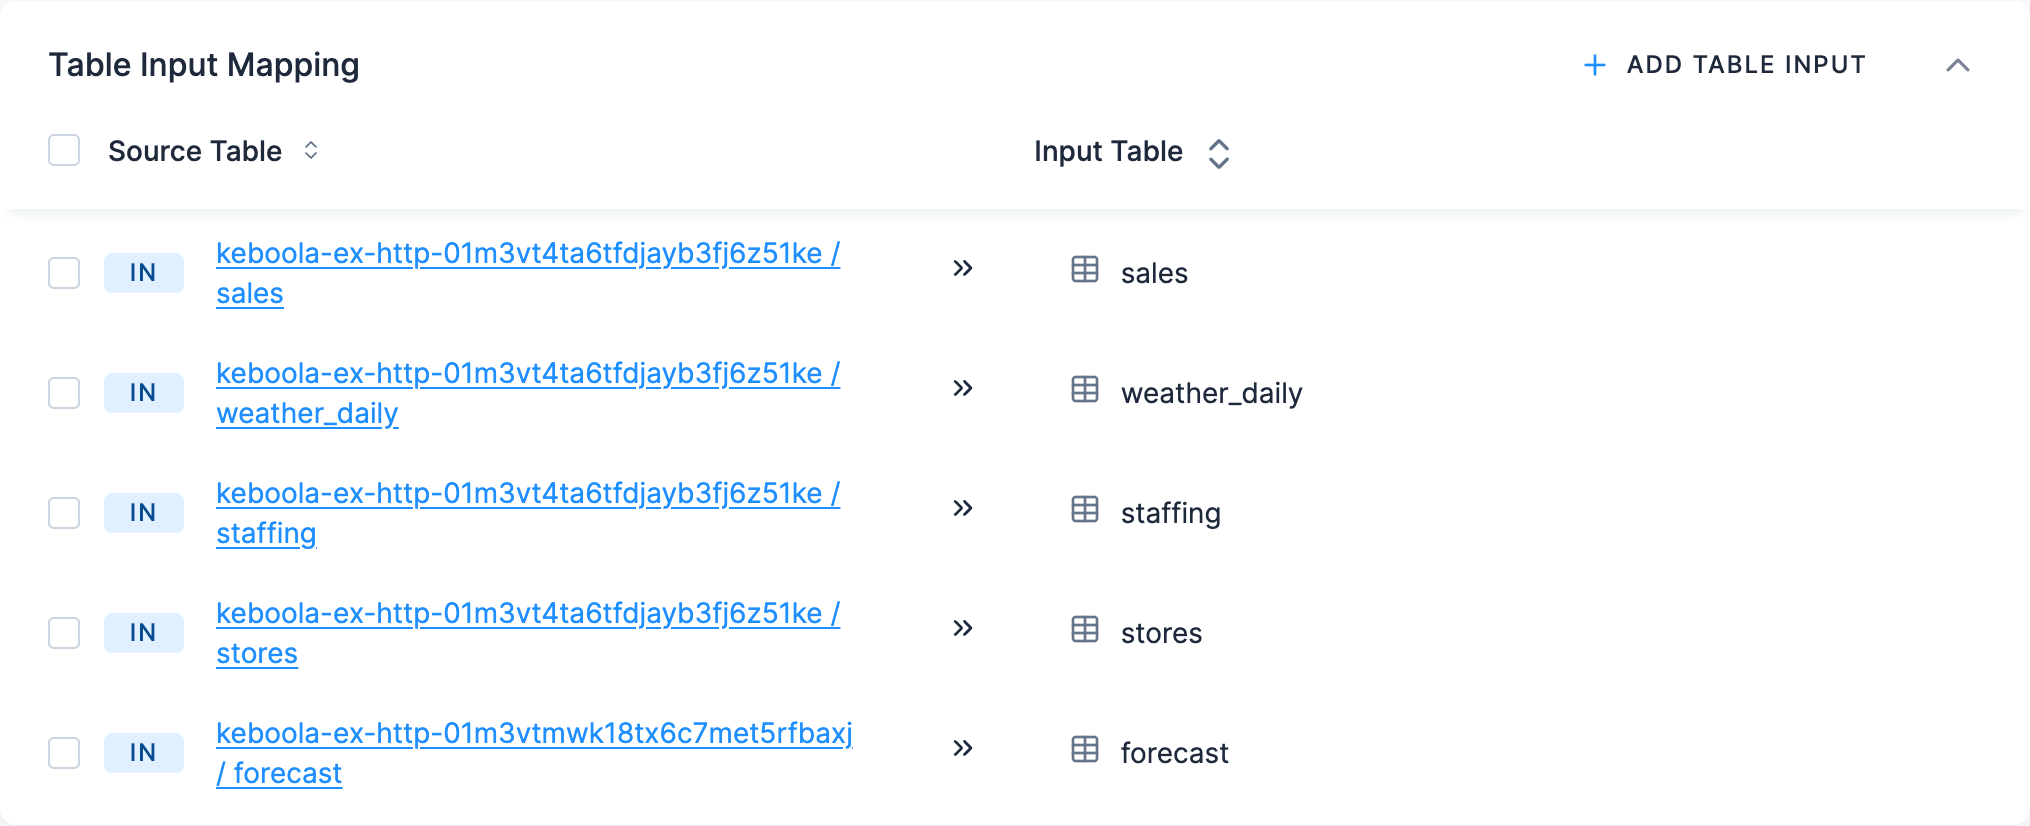Image resolution: width=2030 pixels, height=826 pixels.
Task: Toggle the select-all checkbox beside Source Table
Action: click(x=64, y=150)
